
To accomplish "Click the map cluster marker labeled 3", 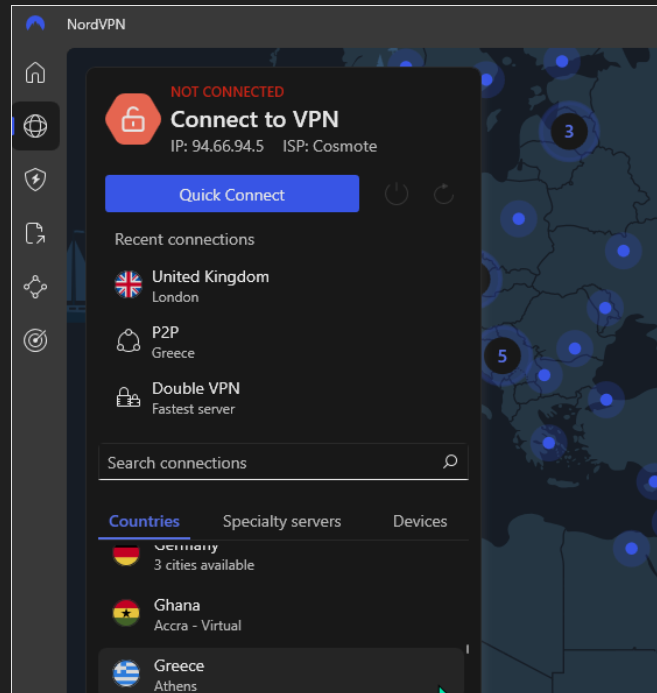I will coord(569,131).
